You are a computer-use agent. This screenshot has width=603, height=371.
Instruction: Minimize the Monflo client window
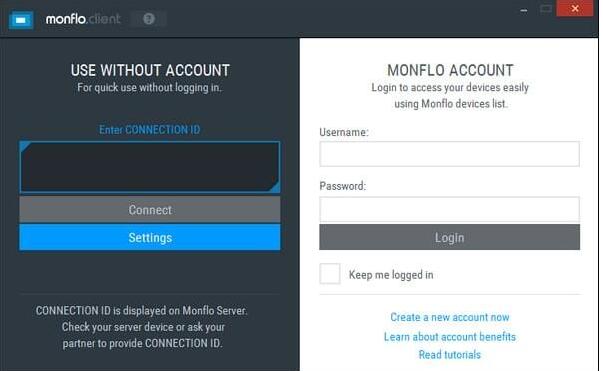(x=524, y=11)
